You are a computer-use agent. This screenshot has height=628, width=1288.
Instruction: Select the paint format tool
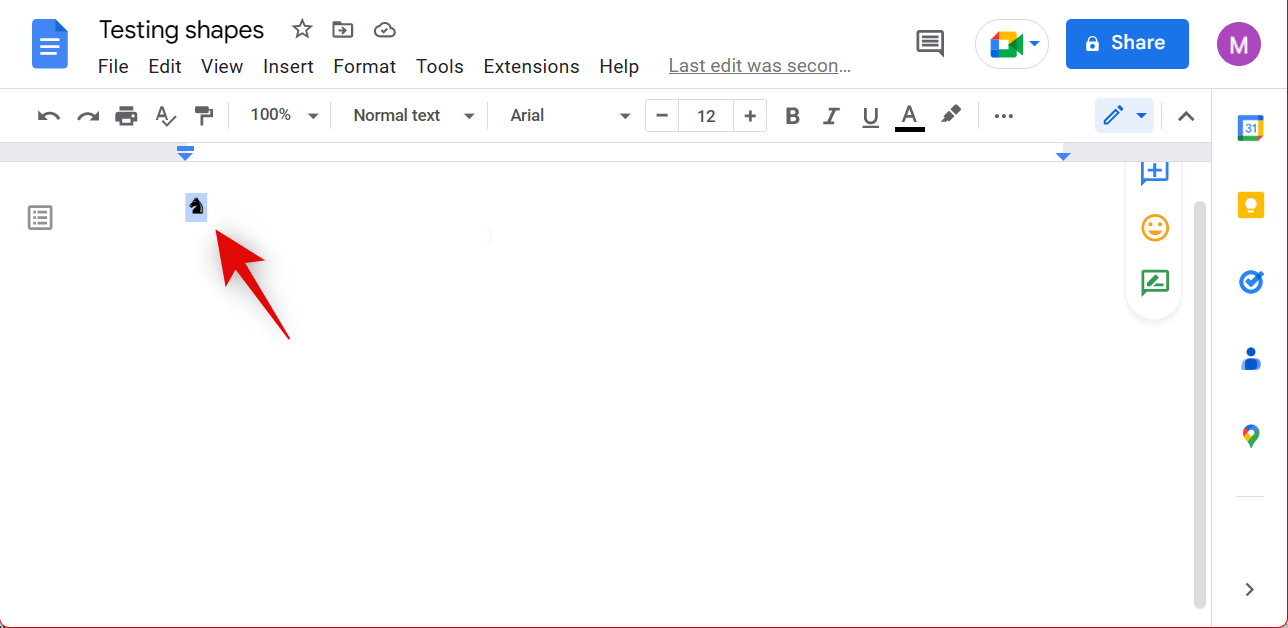[x=204, y=116]
